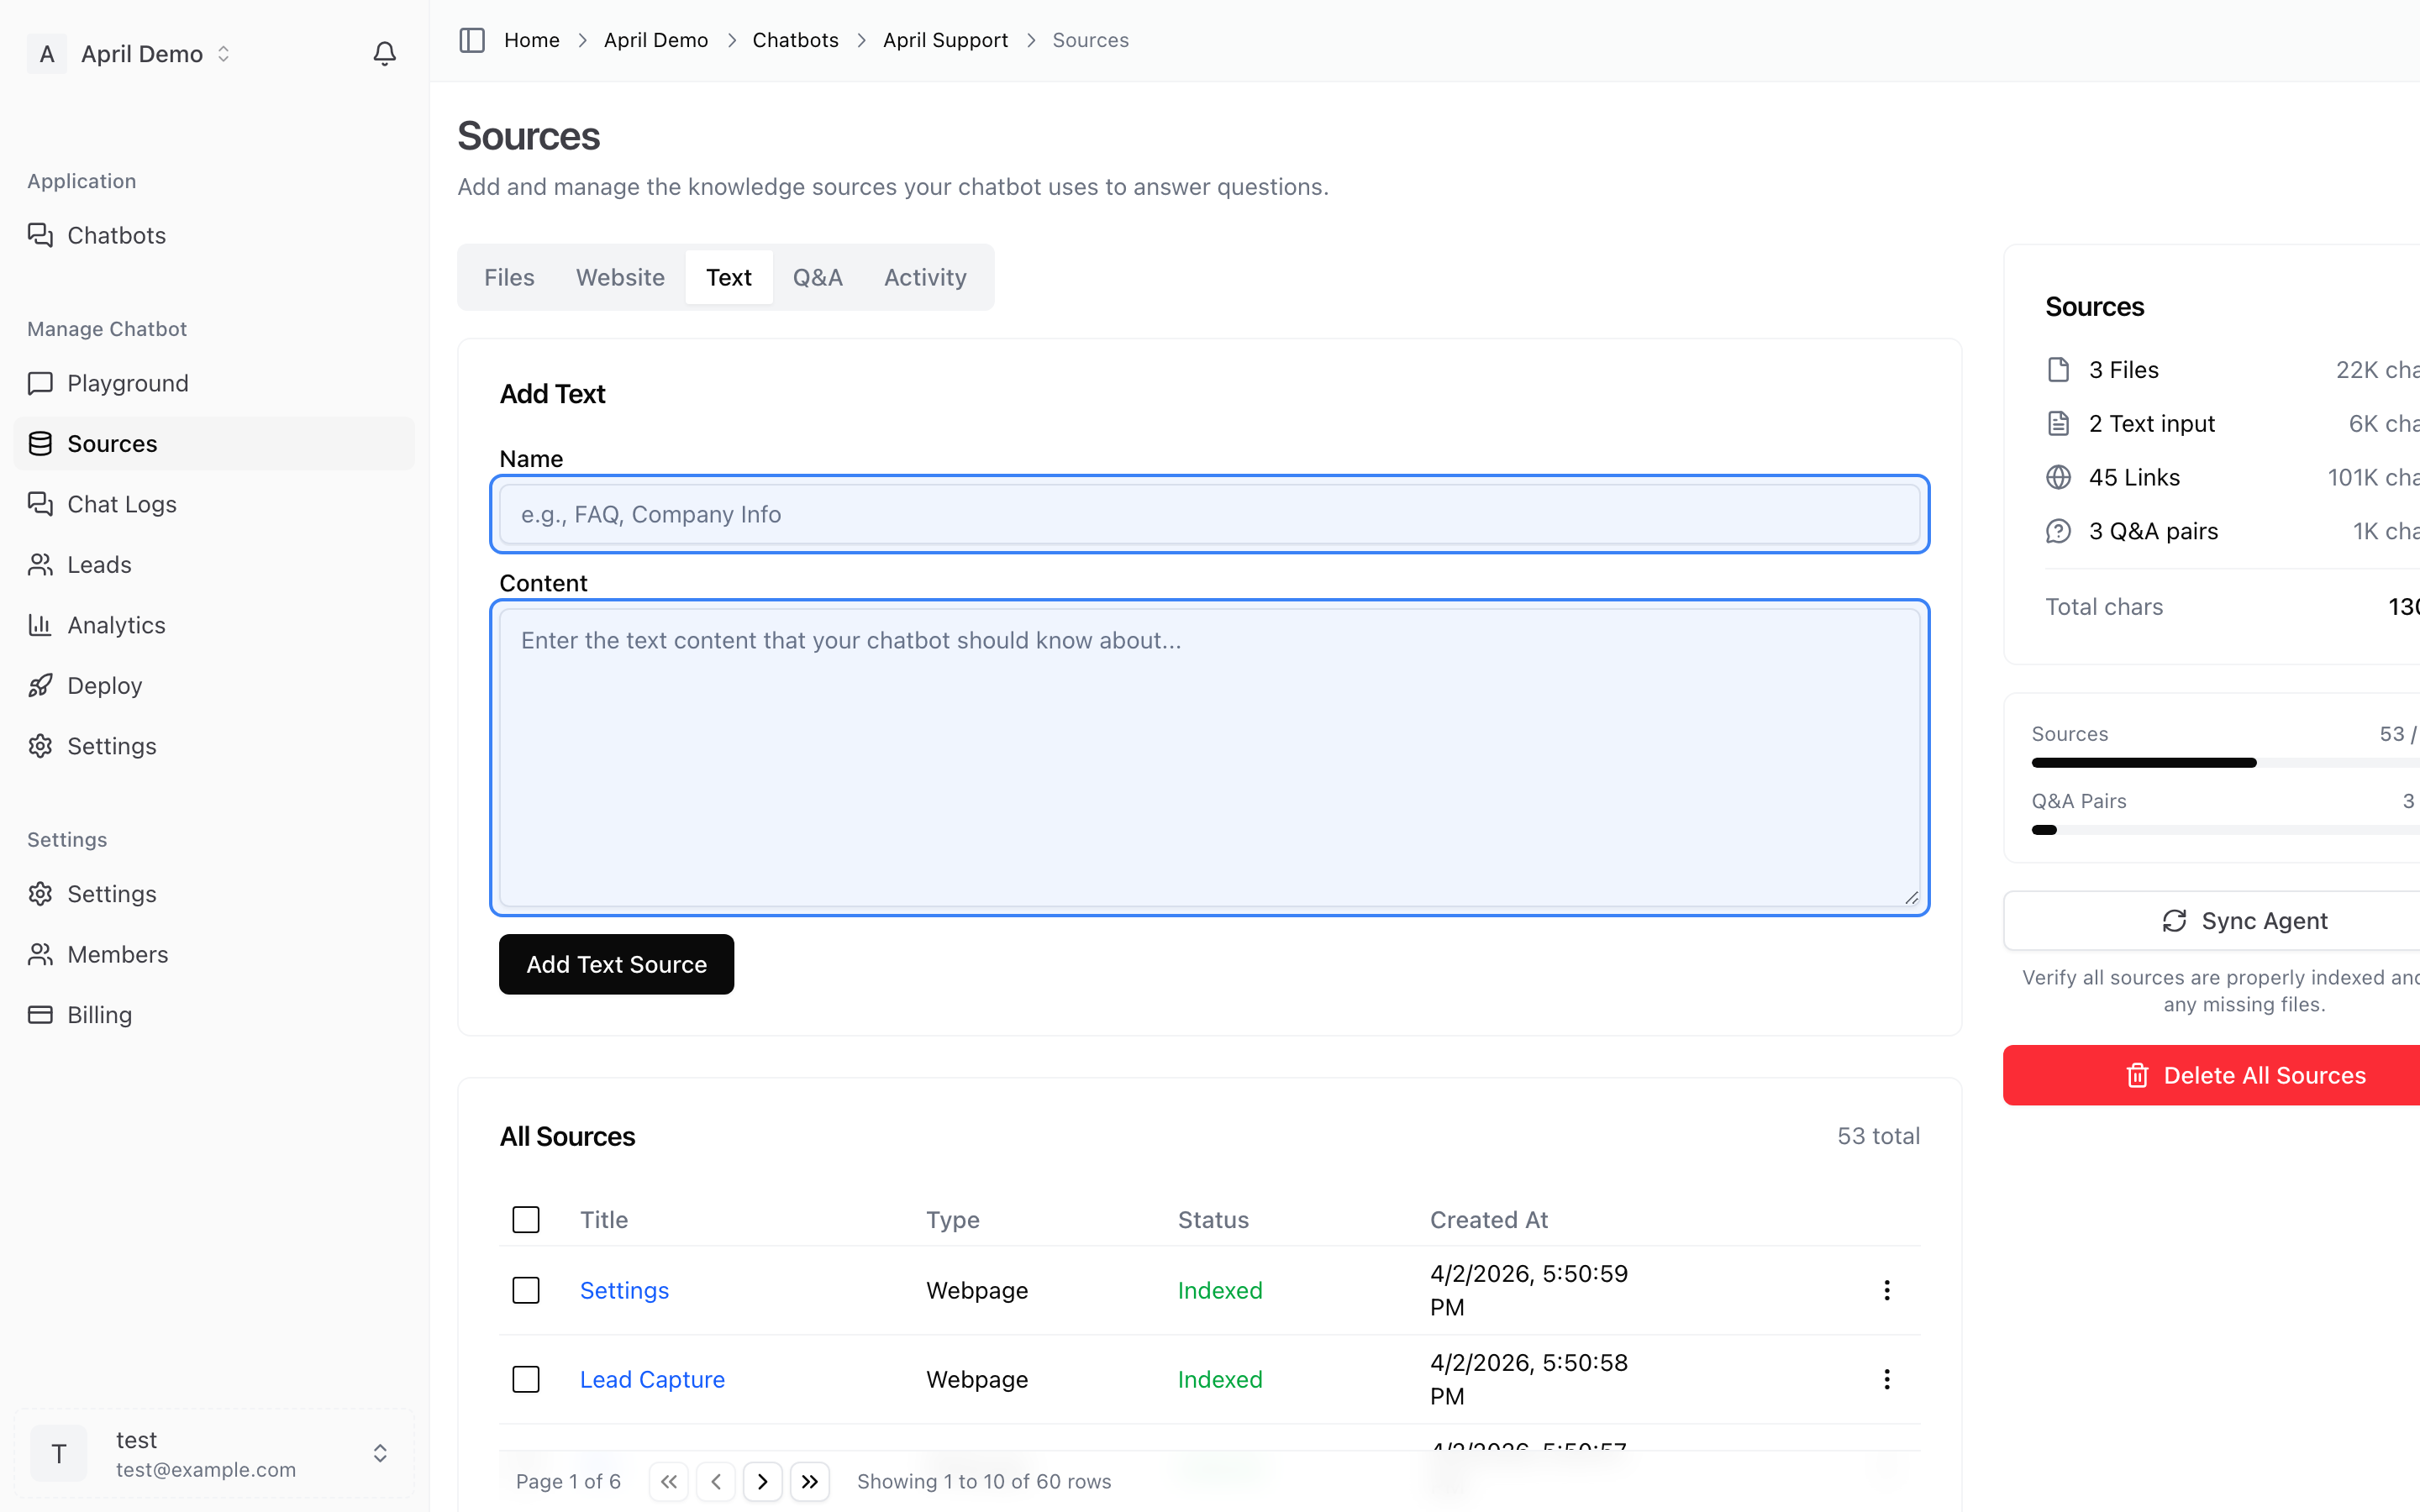
Task: Open Sources sidebar item
Action: tap(214, 443)
